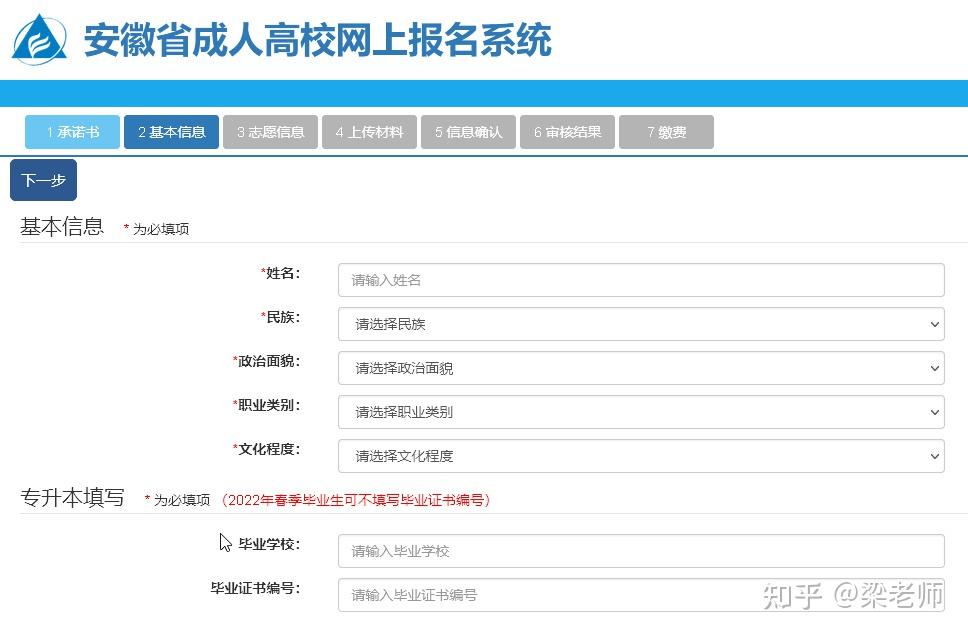Focus the 姓名 input field
This screenshot has height=635, width=968.
641,280
